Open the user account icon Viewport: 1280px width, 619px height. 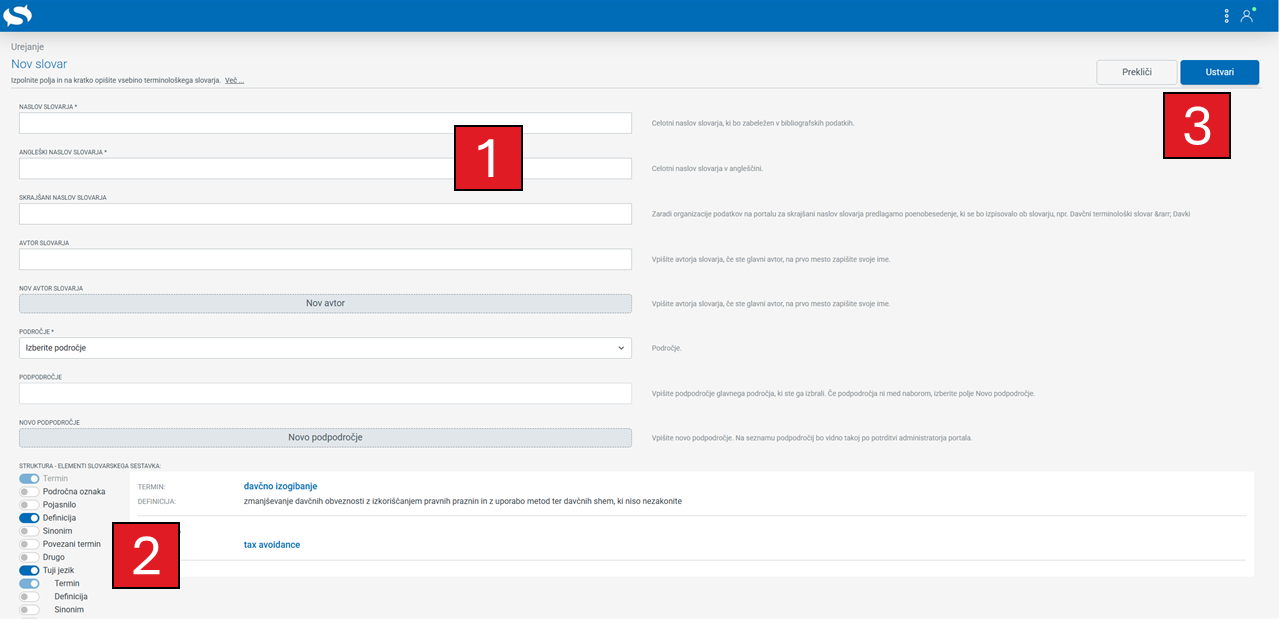(1247, 16)
